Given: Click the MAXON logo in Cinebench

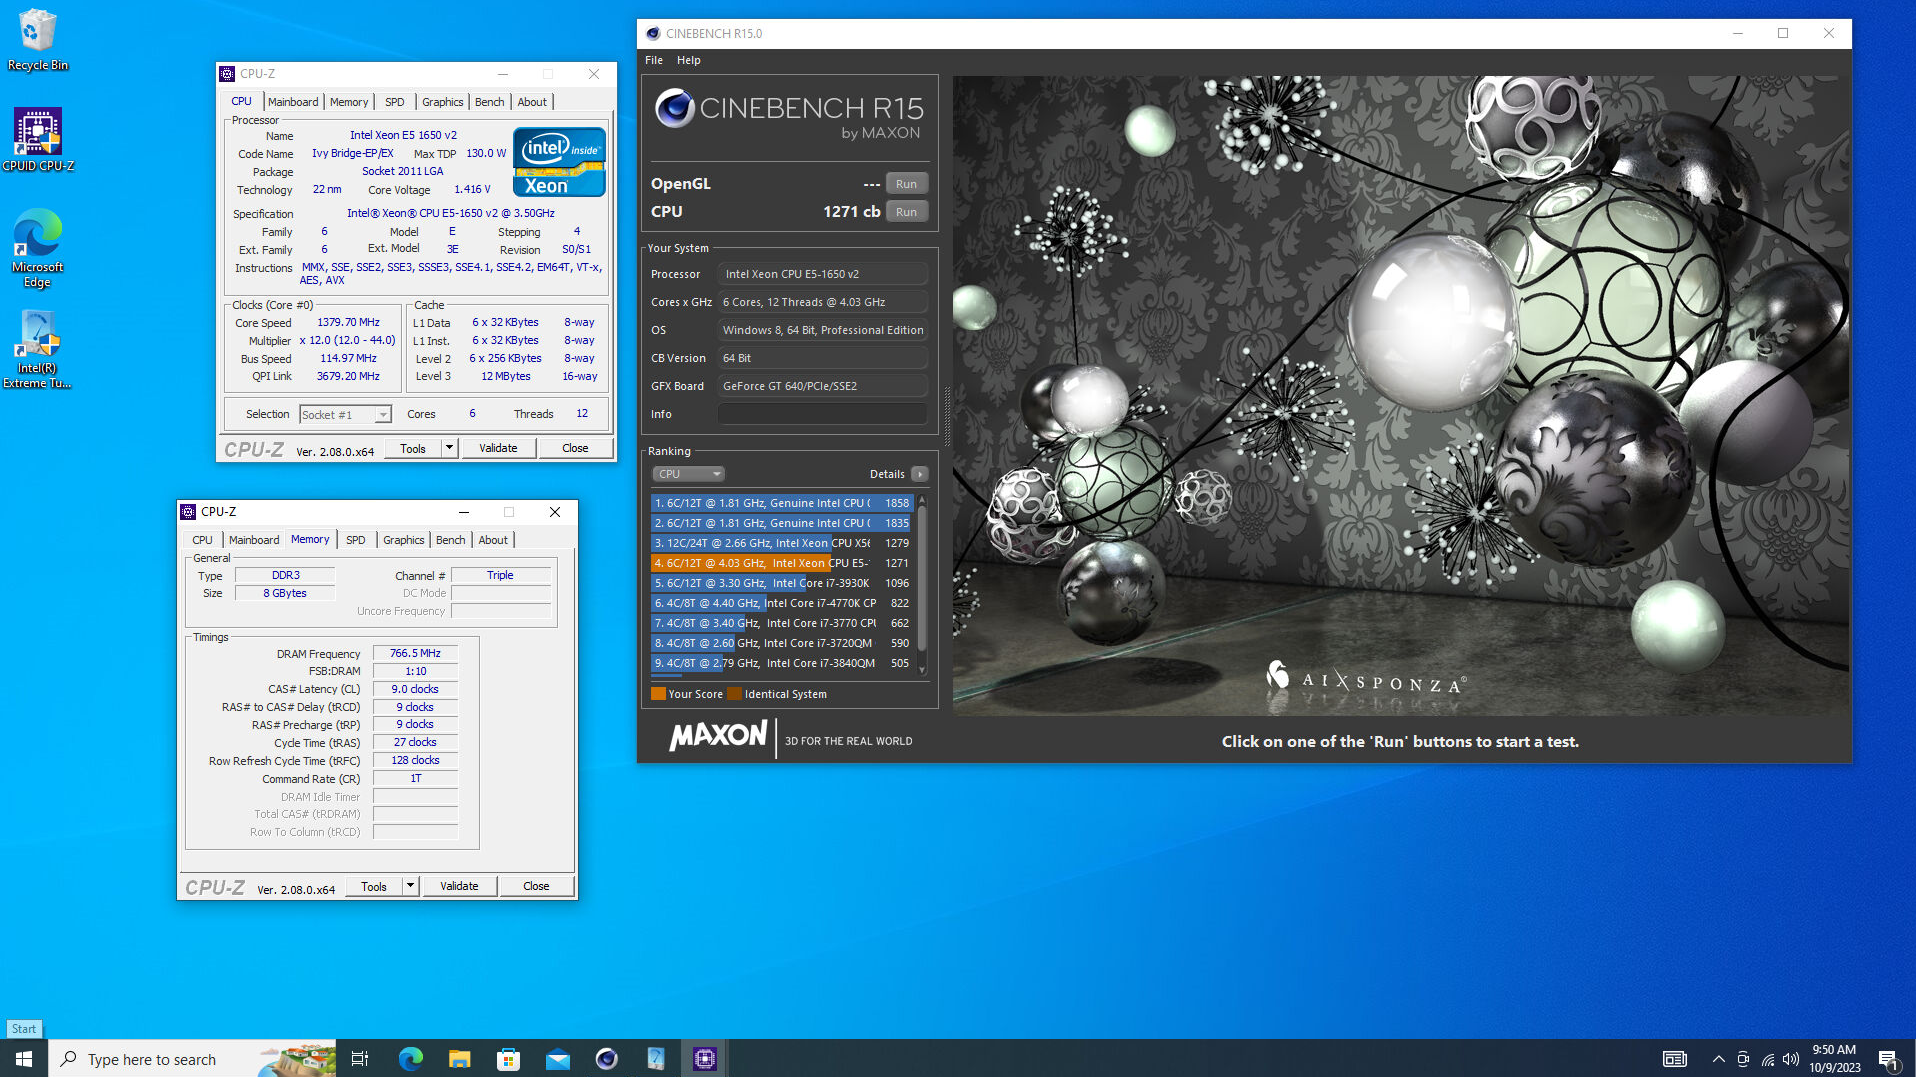Looking at the screenshot, I should click(718, 737).
